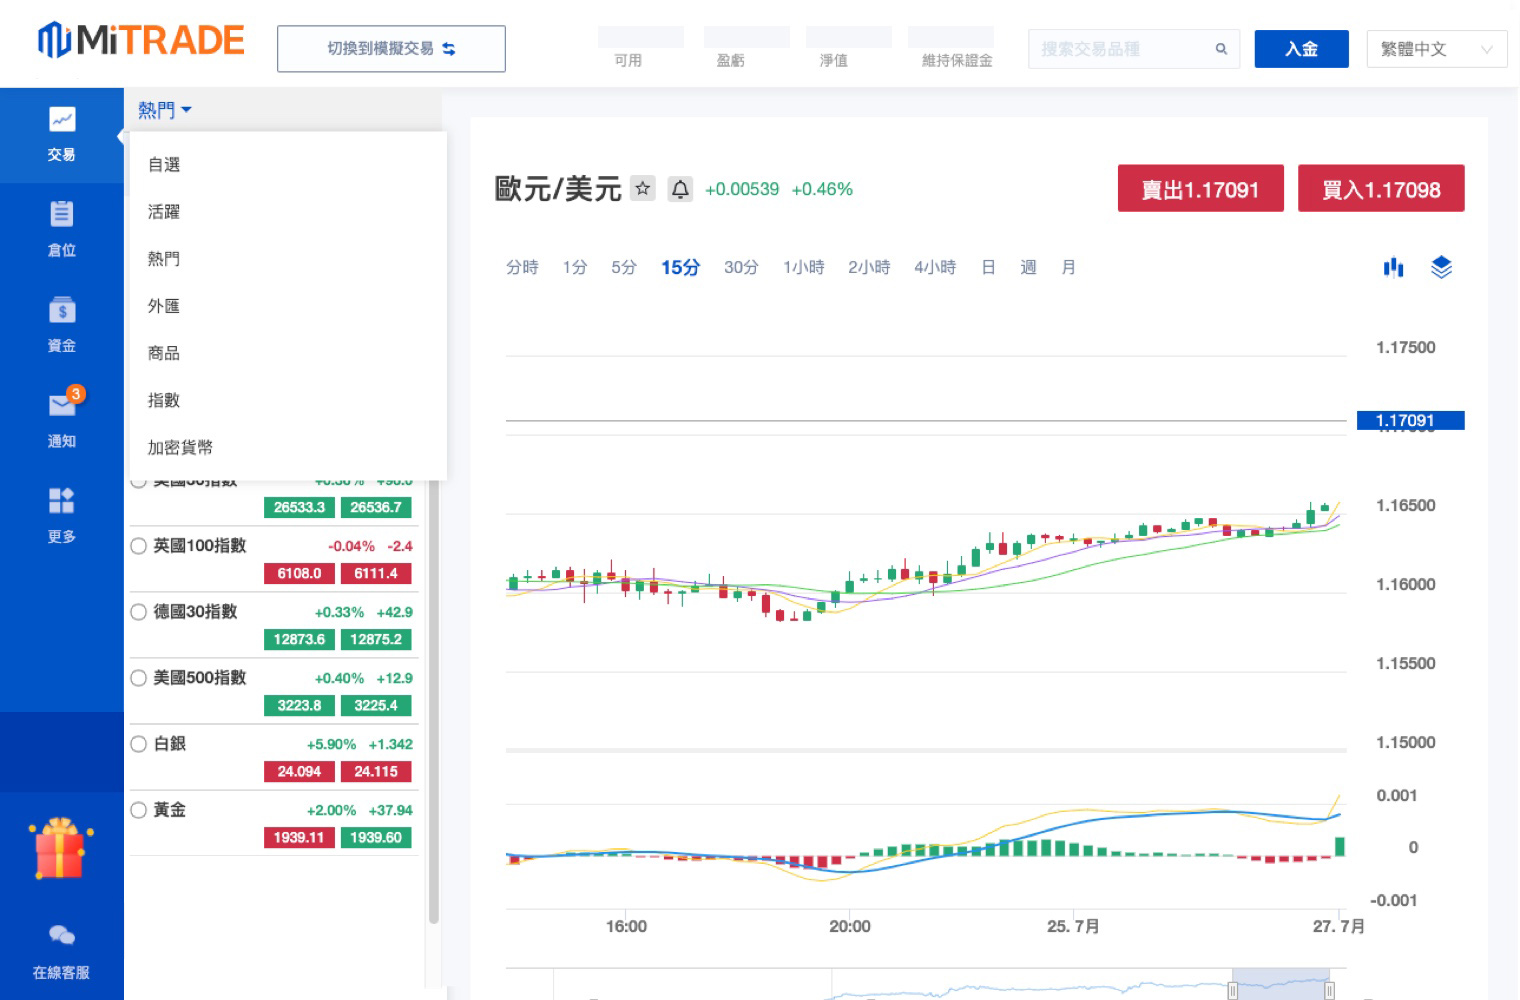The image size is (1520, 1000).
Task: Select the 黃金 radio button
Action: point(139,810)
